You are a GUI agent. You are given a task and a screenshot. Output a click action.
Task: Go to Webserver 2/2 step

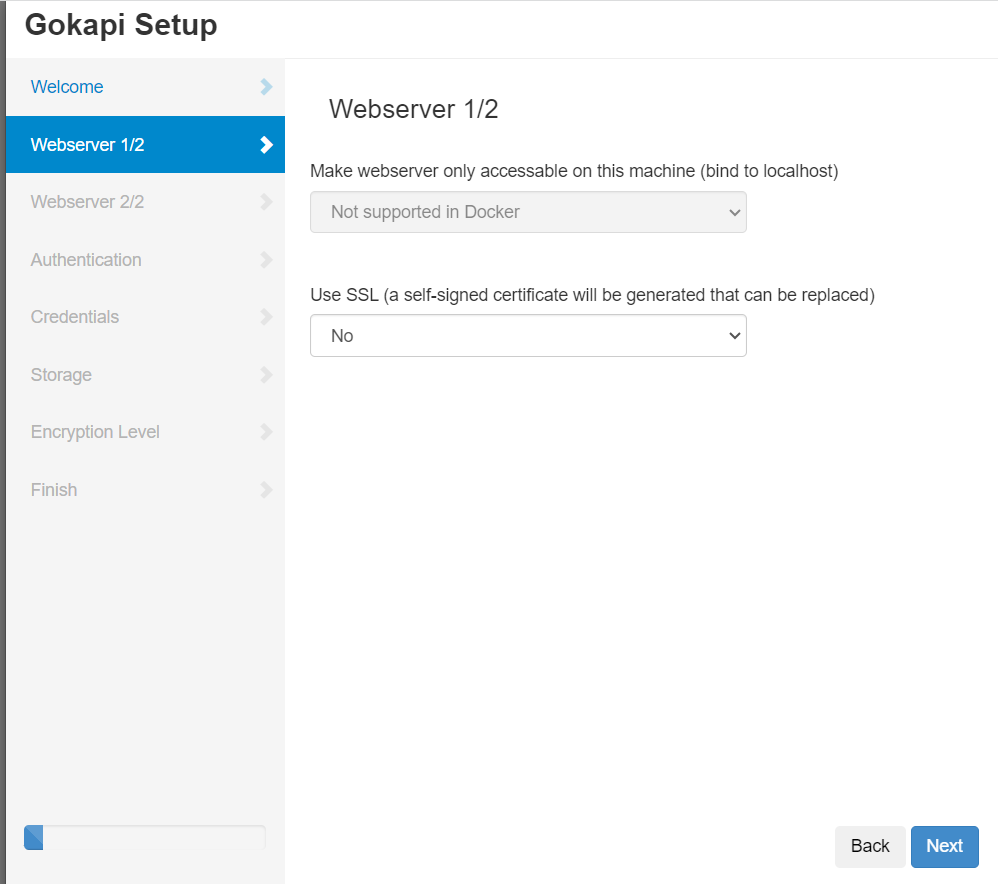coord(145,202)
